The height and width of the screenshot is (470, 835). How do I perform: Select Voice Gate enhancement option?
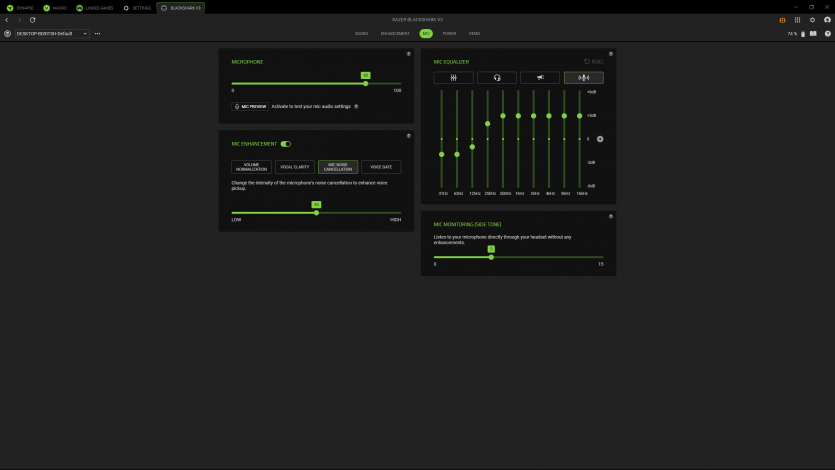(x=381, y=167)
